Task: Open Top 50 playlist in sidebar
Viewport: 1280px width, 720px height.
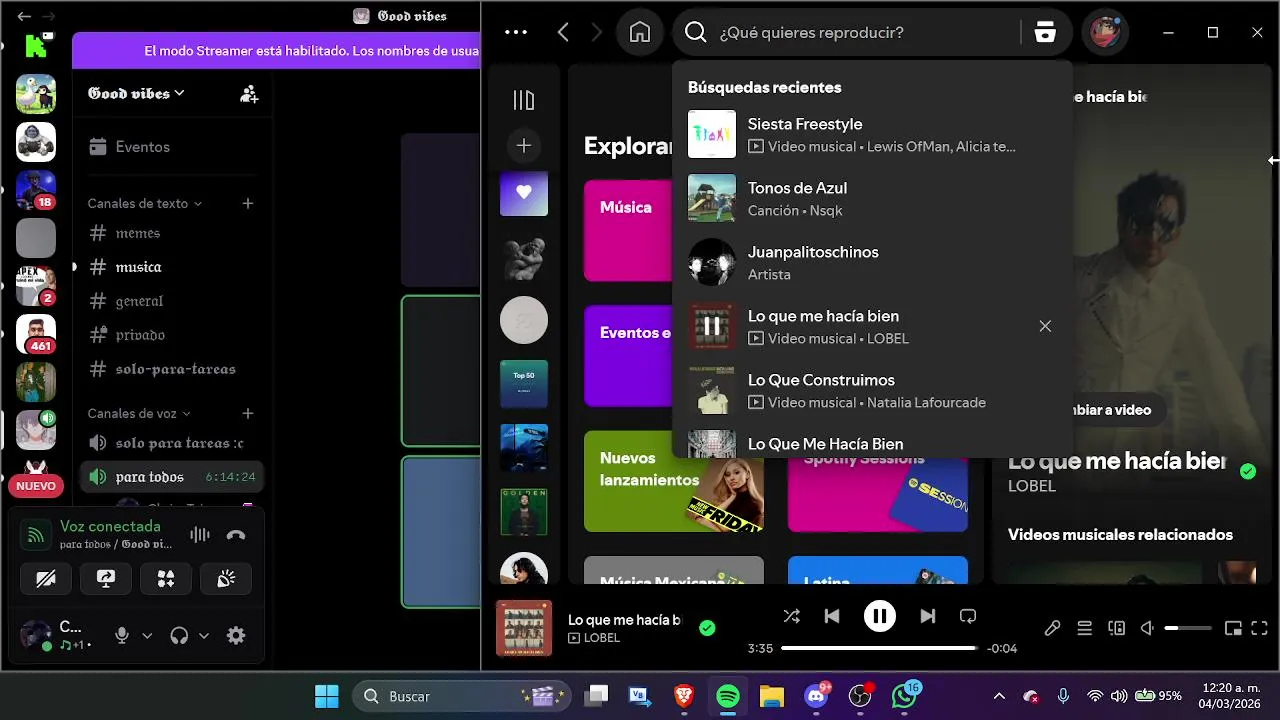Action: tap(524, 384)
